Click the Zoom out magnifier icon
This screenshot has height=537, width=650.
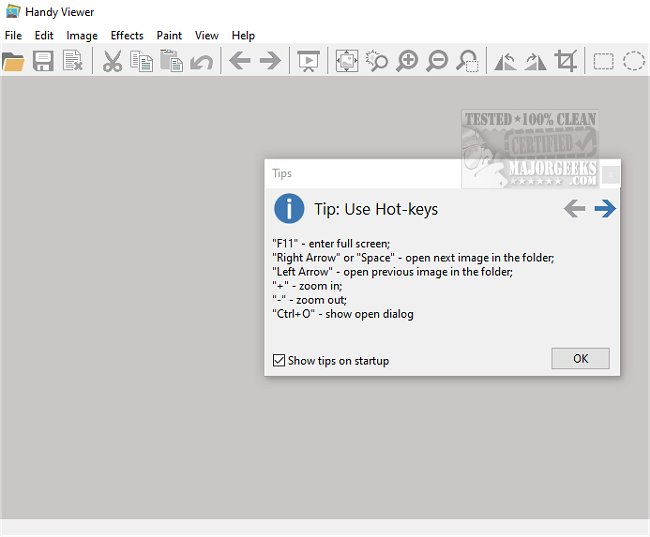click(437, 62)
